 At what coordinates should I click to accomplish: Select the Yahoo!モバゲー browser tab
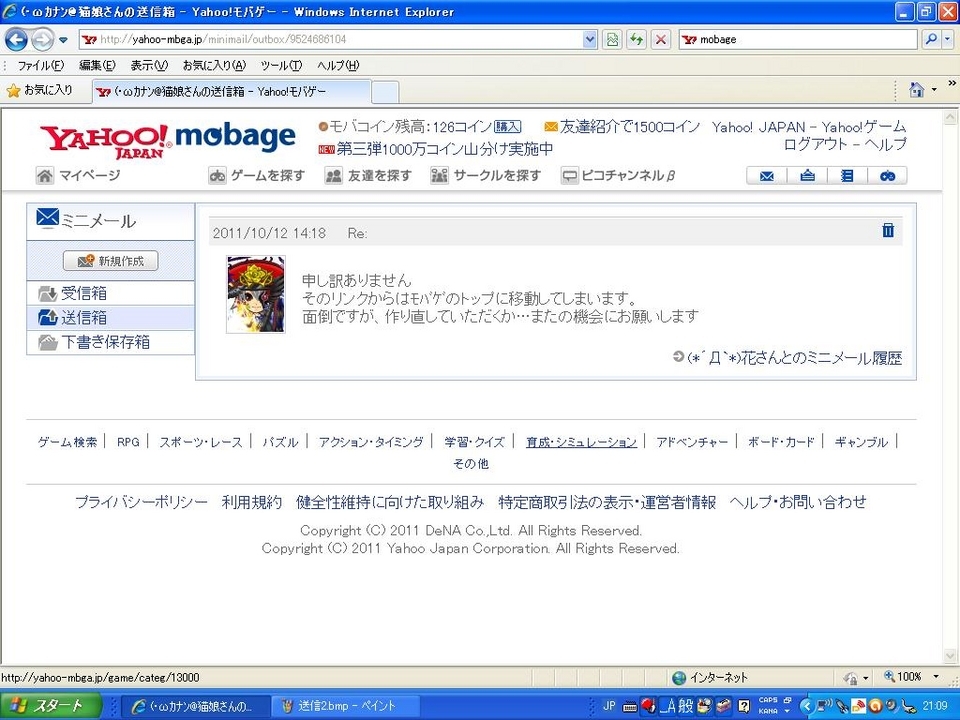[x=231, y=92]
